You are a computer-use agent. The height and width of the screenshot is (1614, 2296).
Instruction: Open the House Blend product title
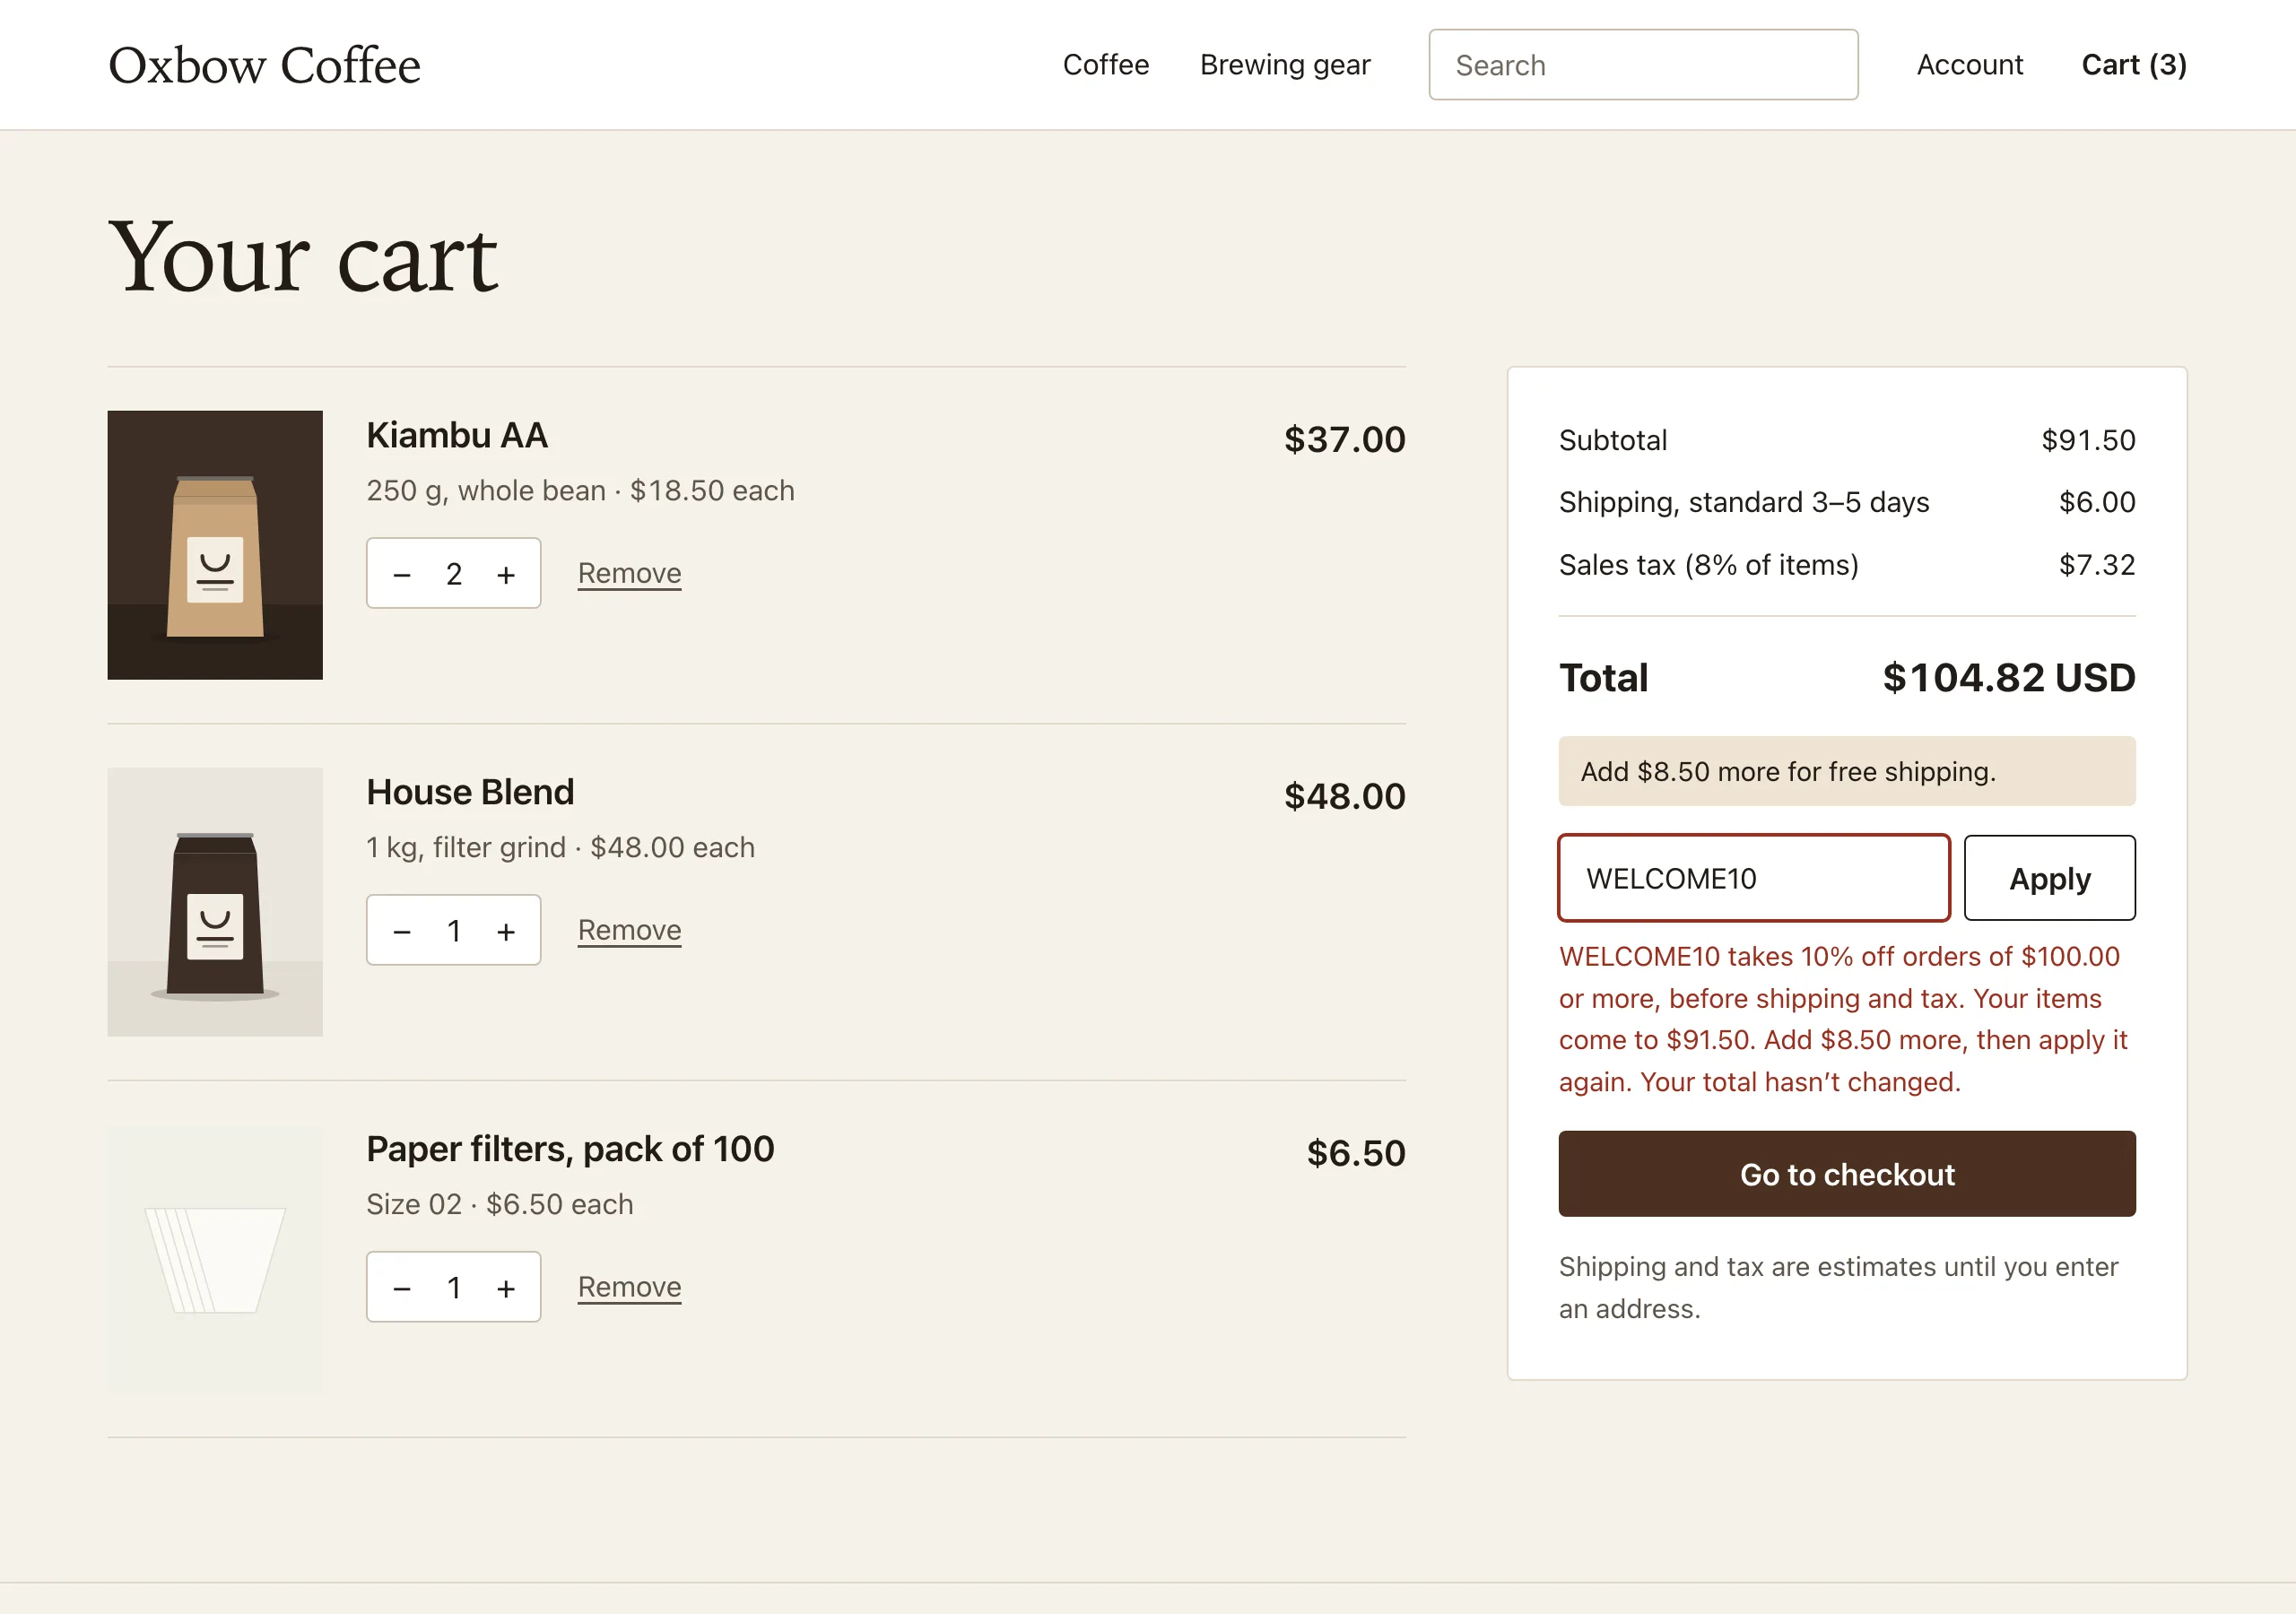pos(470,792)
